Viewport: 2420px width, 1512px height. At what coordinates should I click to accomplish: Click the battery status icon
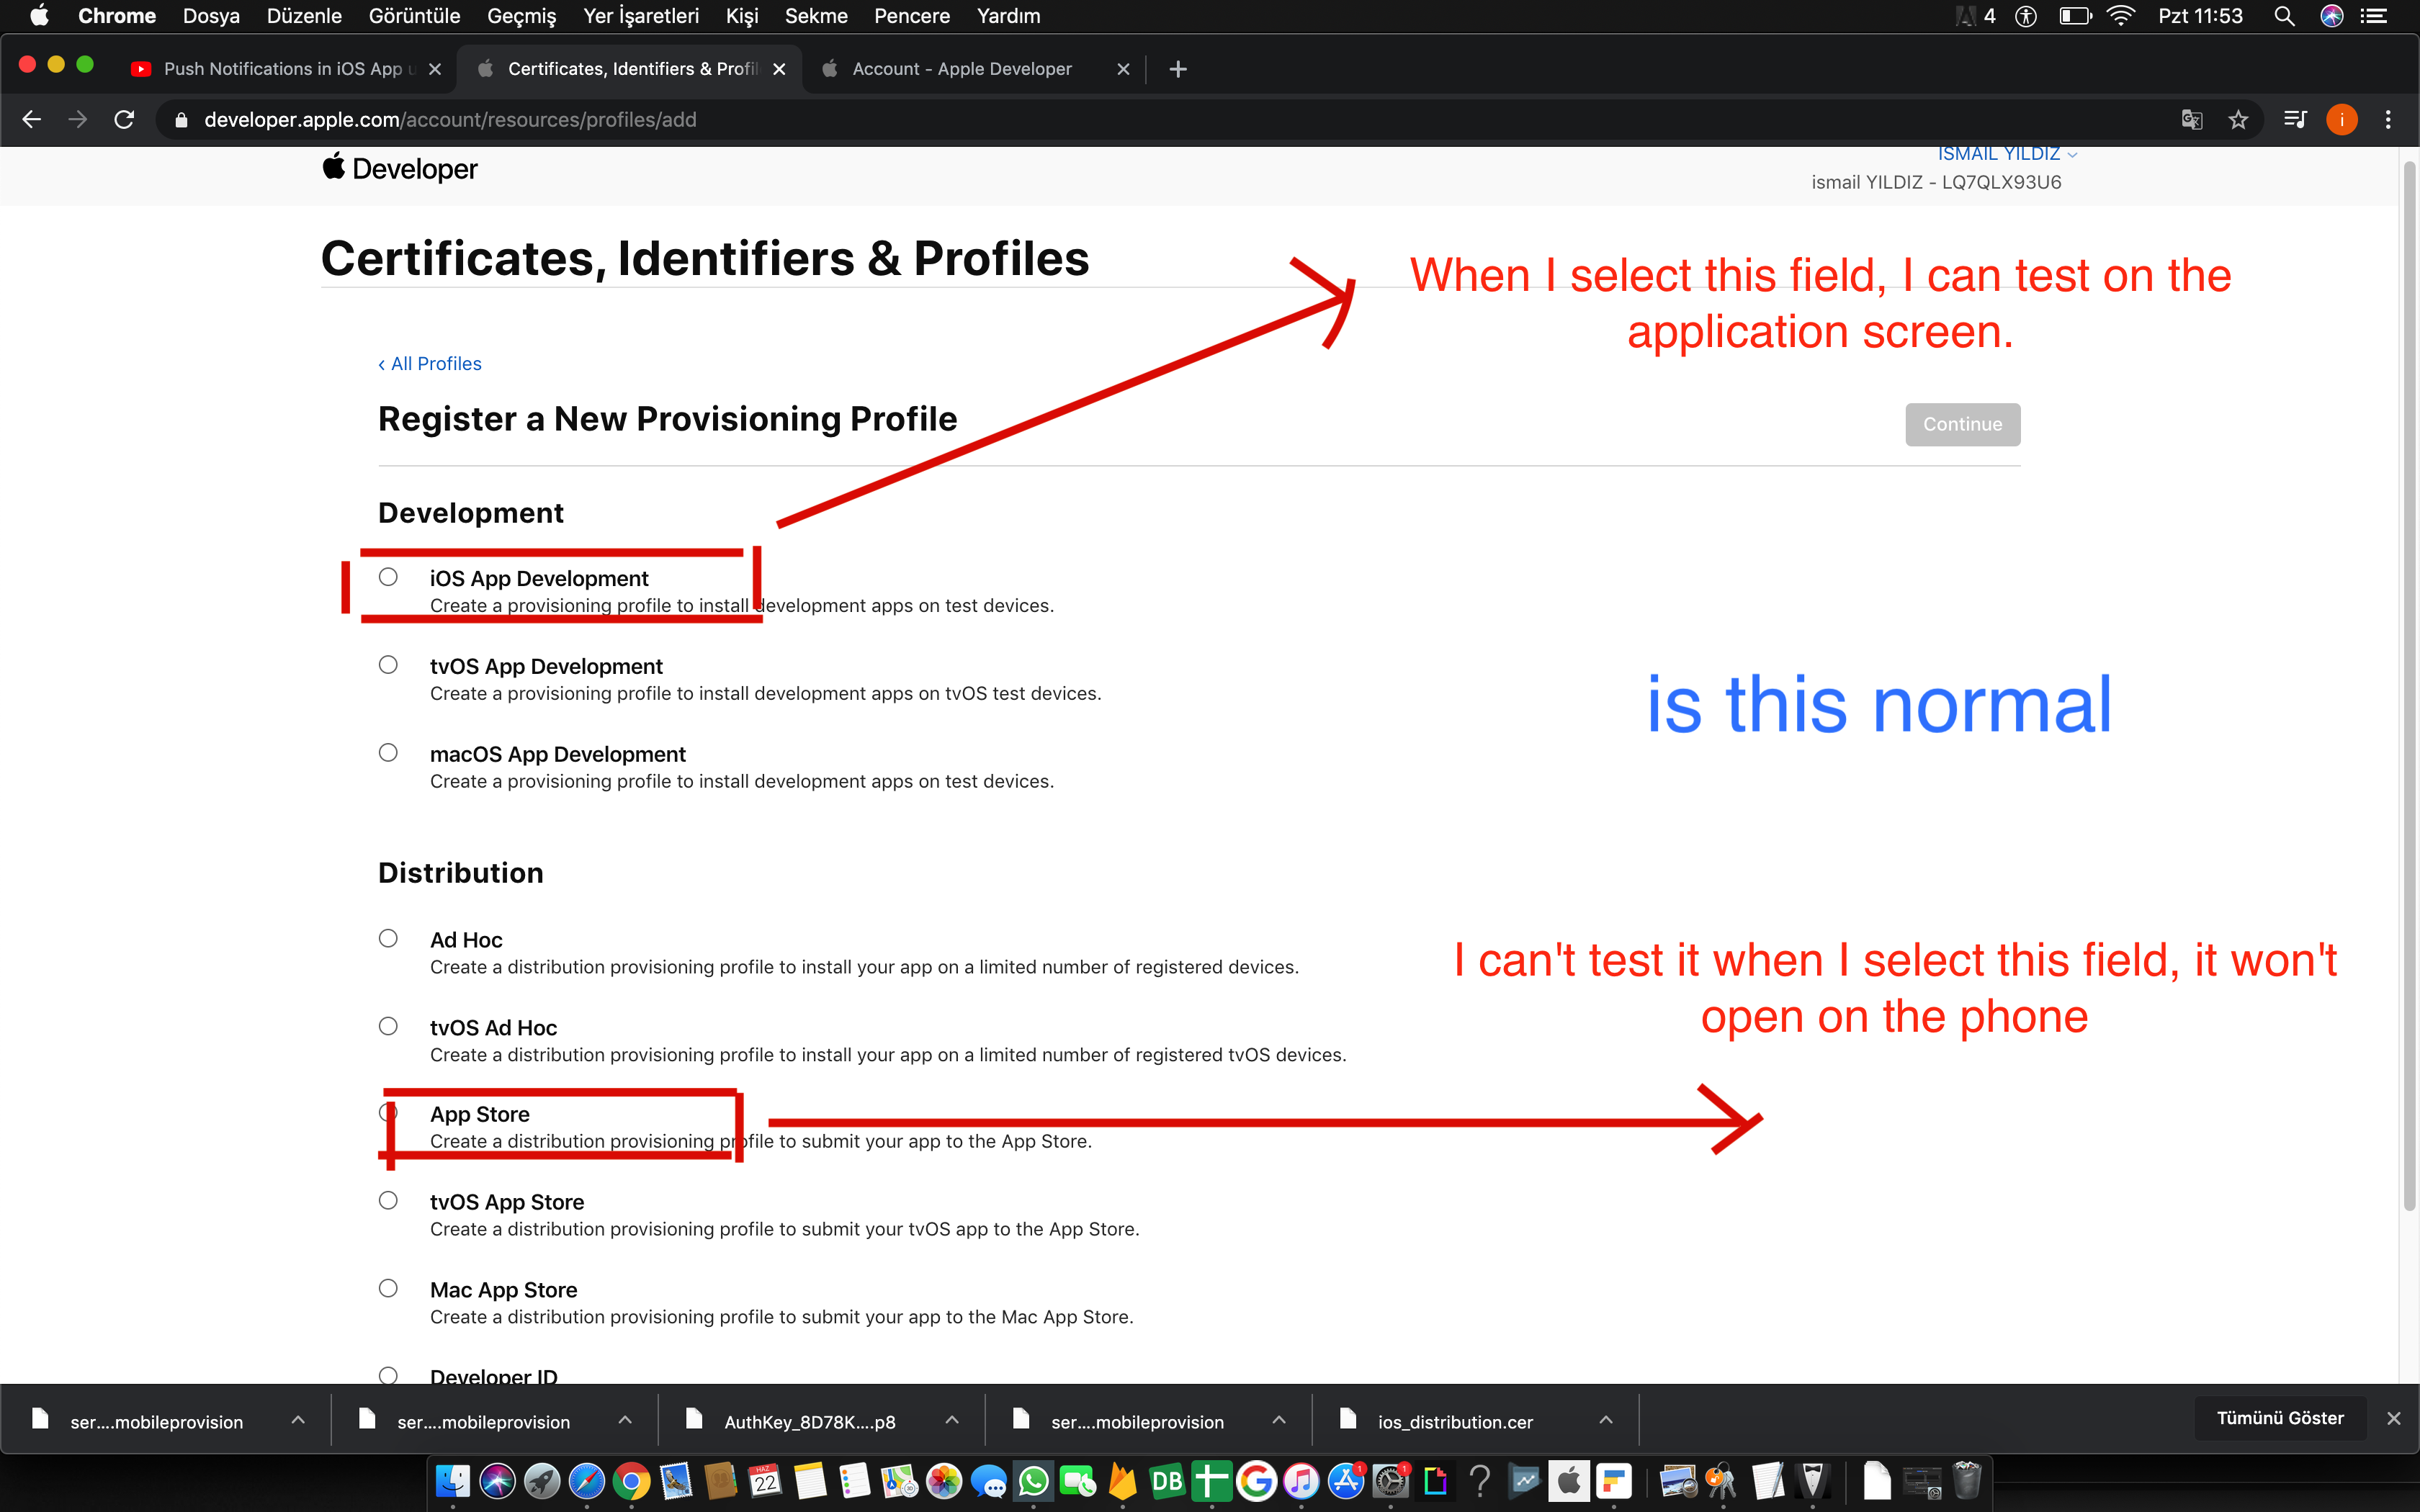2076,16
